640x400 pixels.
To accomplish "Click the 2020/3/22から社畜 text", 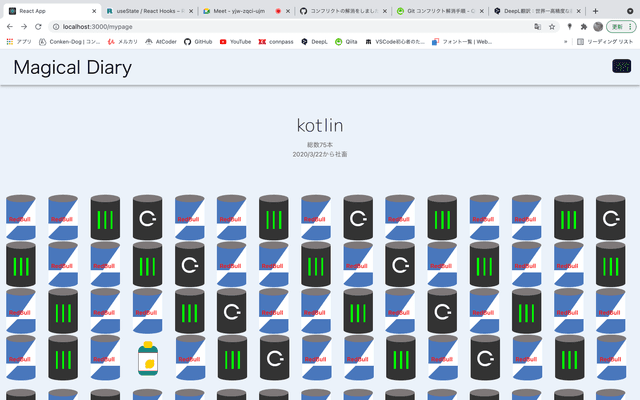I will [320, 154].
